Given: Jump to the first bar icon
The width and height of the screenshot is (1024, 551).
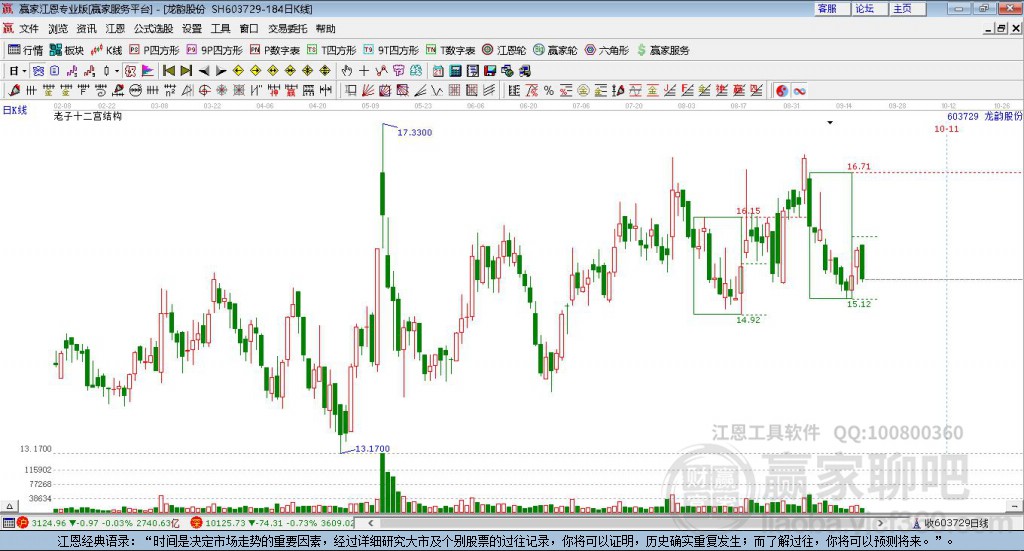Looking at the screenshot, I should click(169, 71).
